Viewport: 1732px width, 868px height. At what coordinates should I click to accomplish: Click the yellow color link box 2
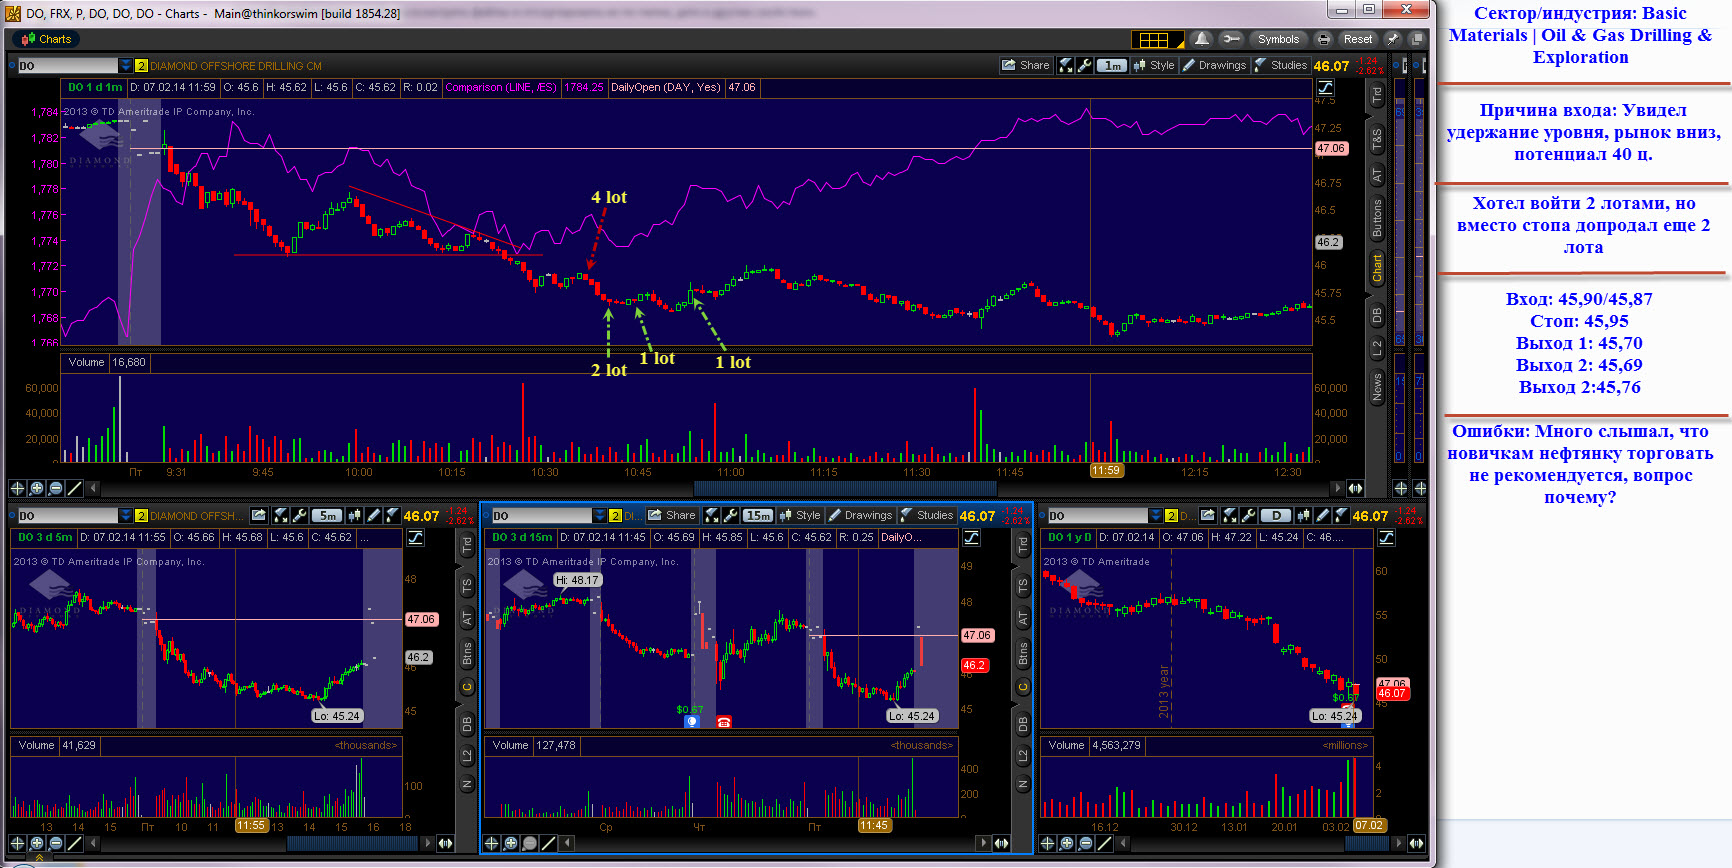tap(141, 66)
